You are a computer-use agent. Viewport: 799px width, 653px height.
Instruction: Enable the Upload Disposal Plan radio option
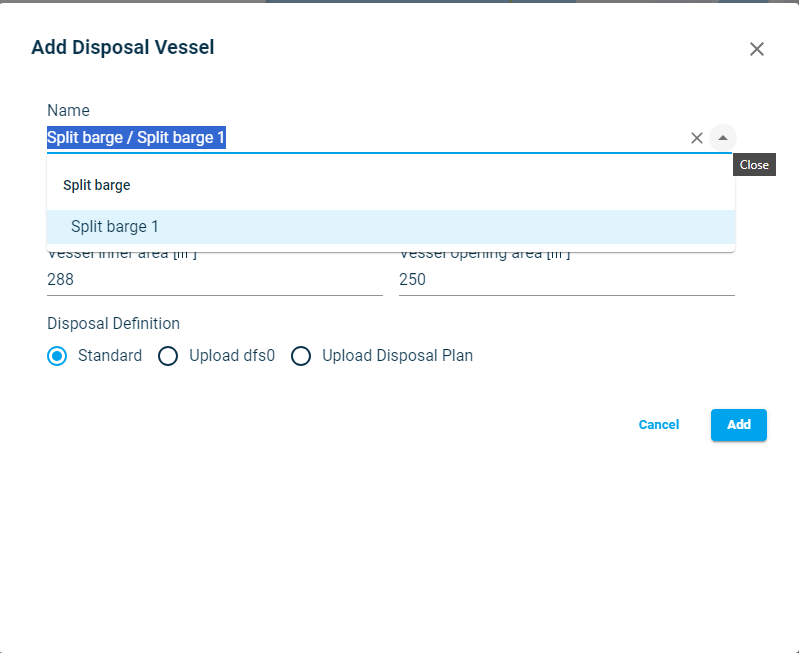[301, 356]
